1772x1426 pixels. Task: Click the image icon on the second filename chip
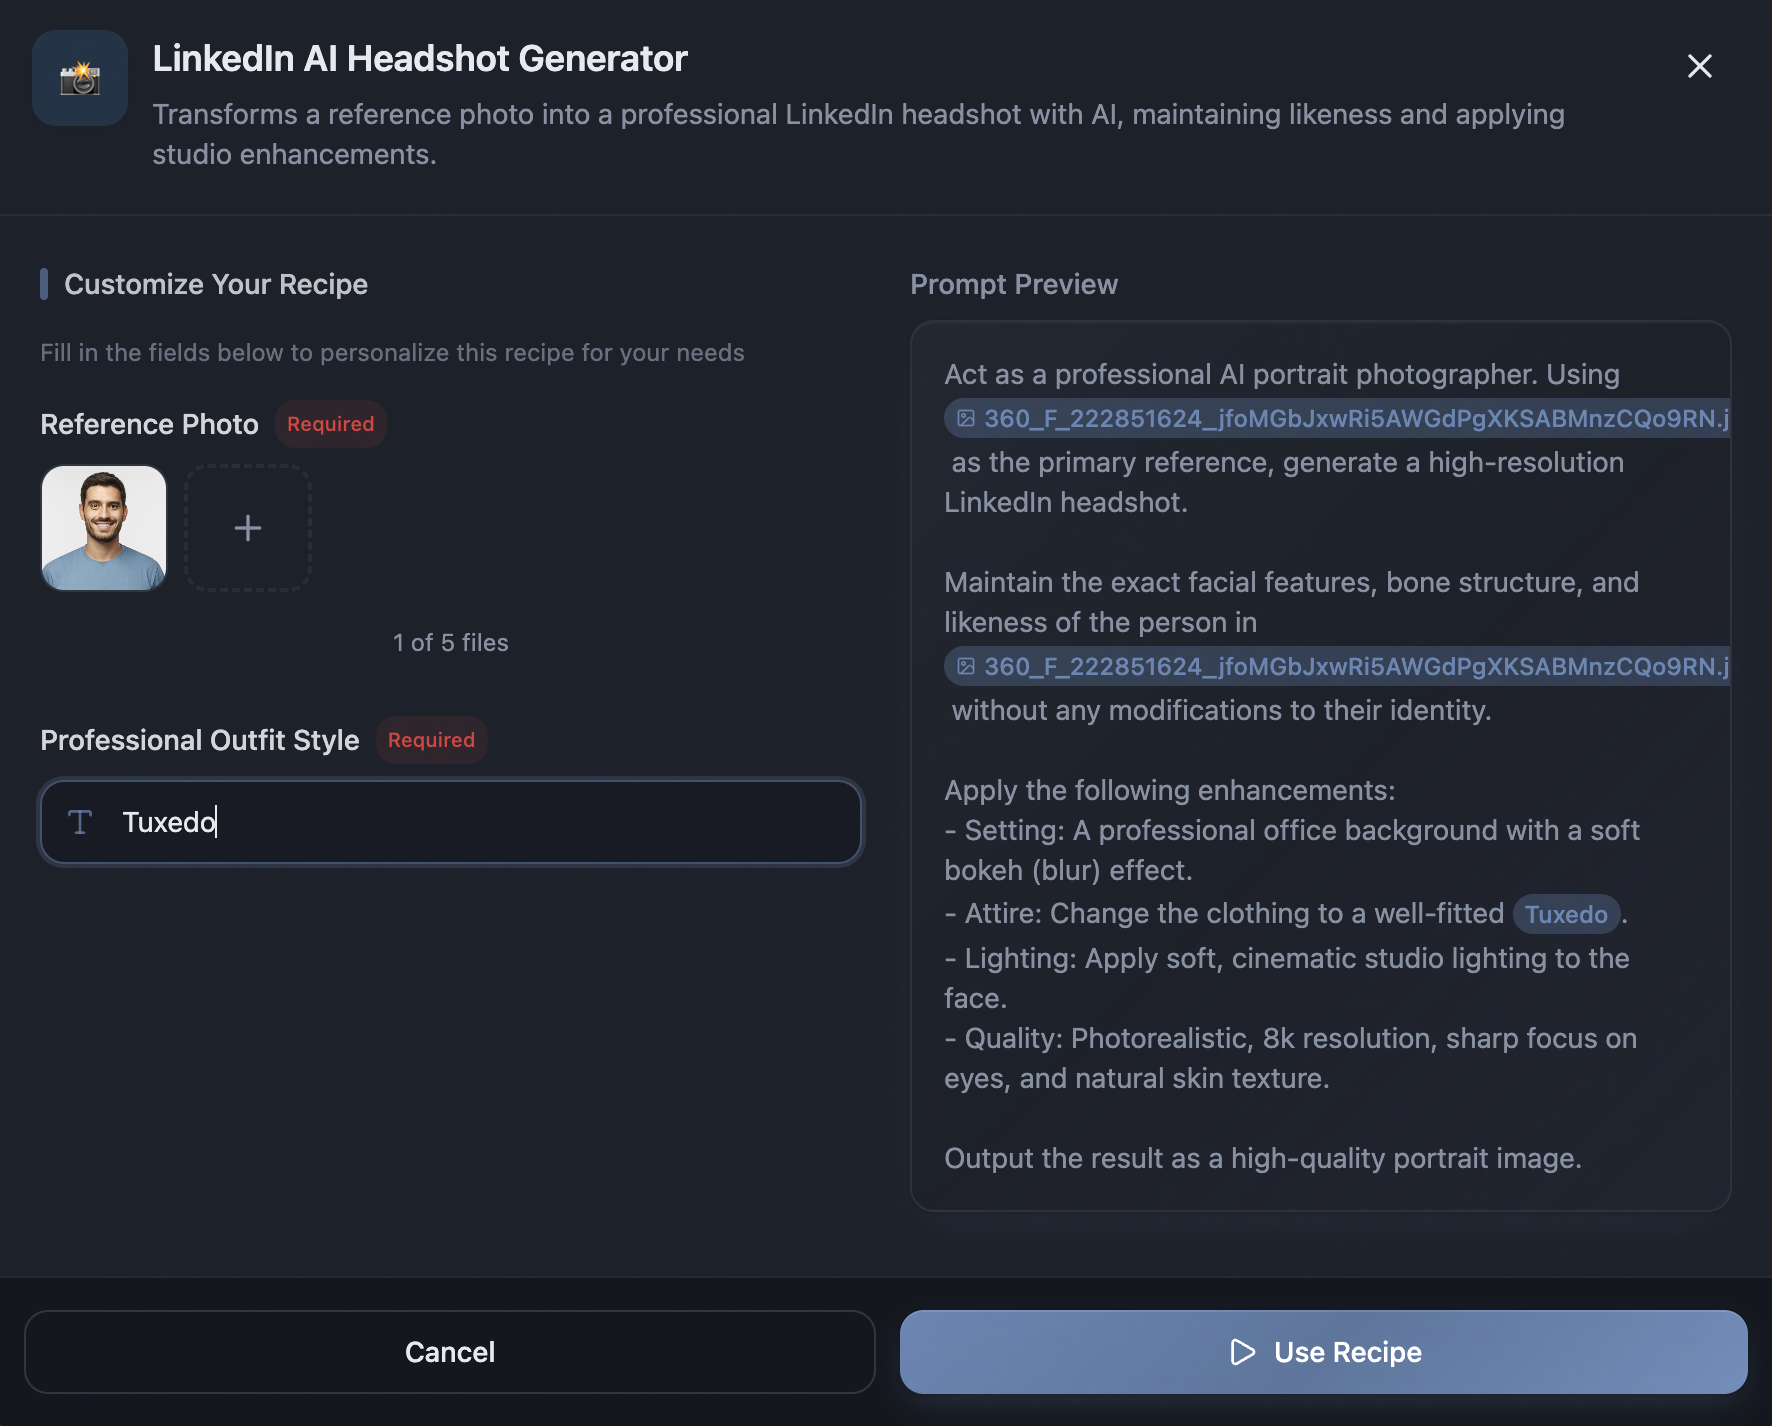[966, 667]
